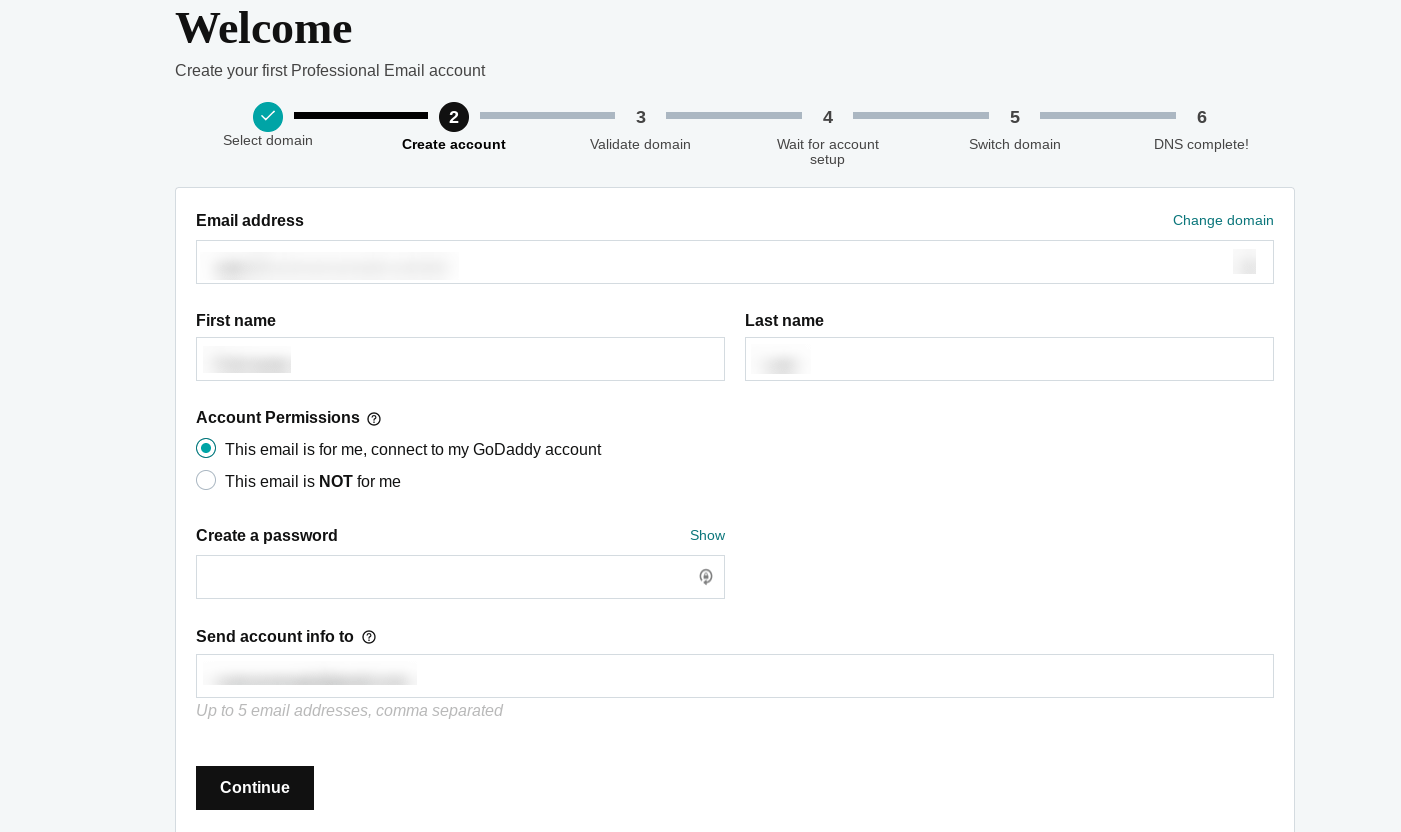Click the icon inside Email address field

[x=1244, y=262]
